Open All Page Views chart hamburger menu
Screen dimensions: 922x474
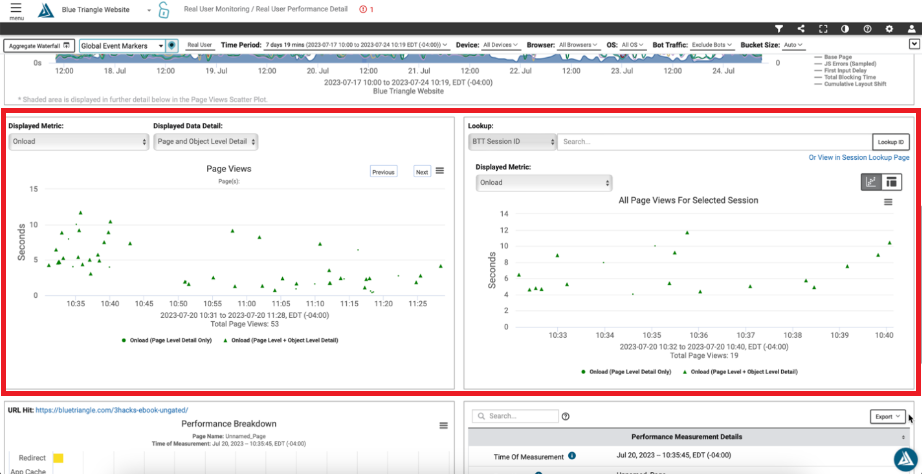(888, 202)
